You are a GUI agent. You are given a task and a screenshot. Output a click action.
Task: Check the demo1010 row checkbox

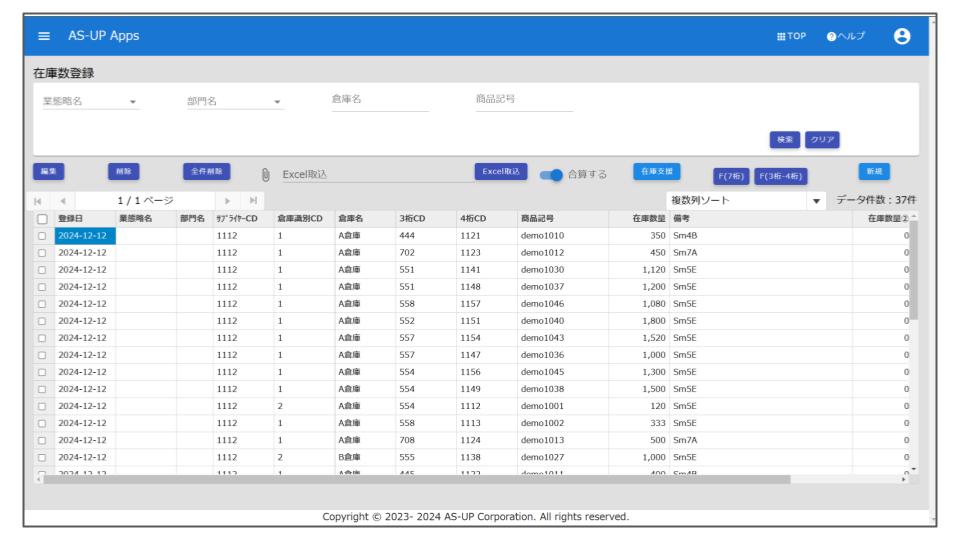click(41, 236)
